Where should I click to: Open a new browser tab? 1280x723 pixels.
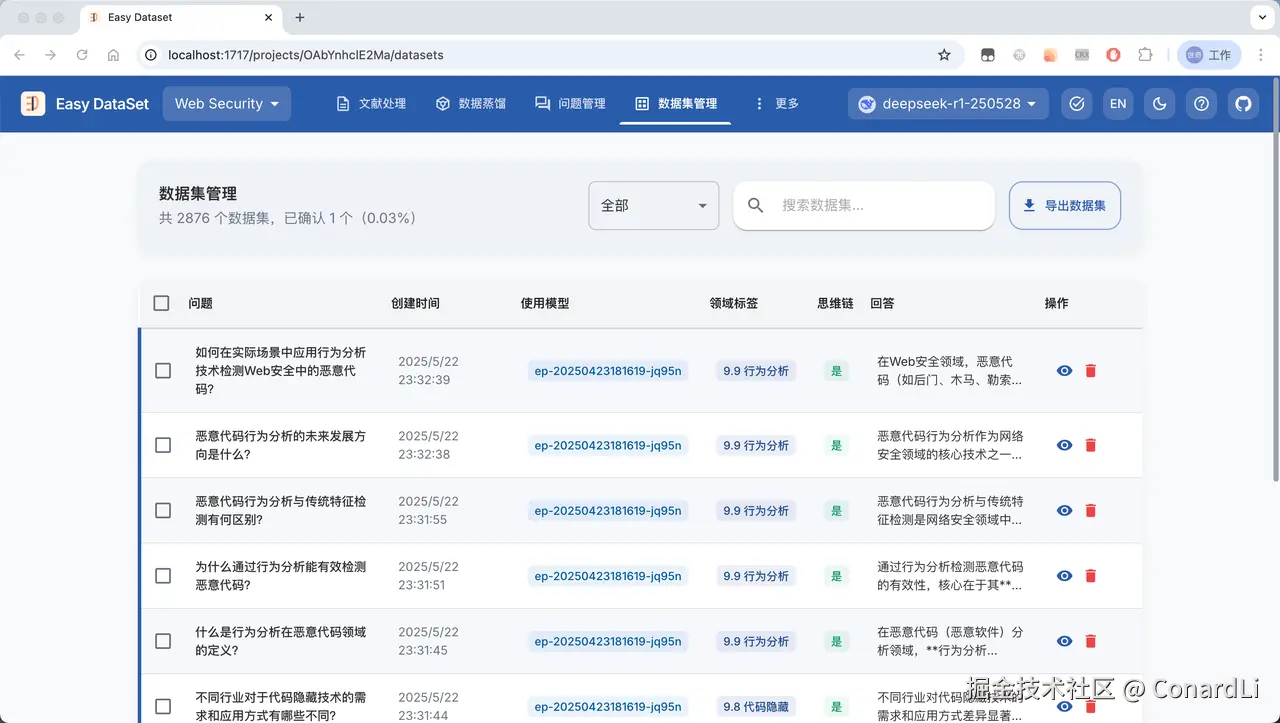300,17
